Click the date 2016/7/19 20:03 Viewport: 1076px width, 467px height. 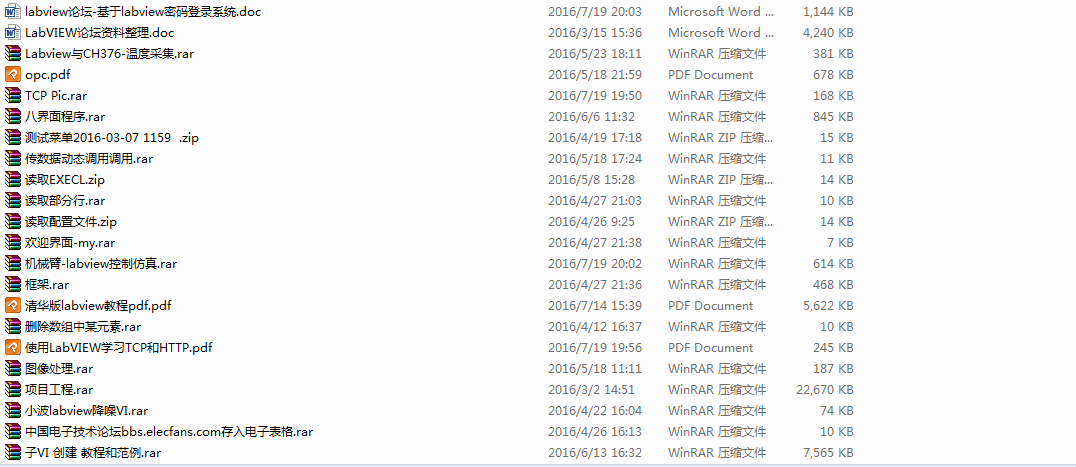(x=595, y=12)
